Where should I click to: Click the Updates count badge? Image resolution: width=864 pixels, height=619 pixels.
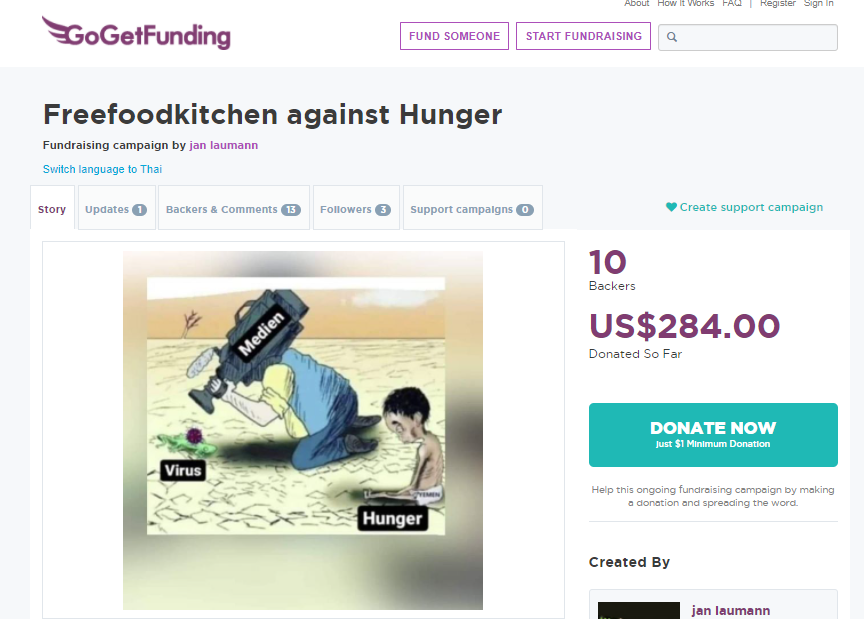(139, 209)
